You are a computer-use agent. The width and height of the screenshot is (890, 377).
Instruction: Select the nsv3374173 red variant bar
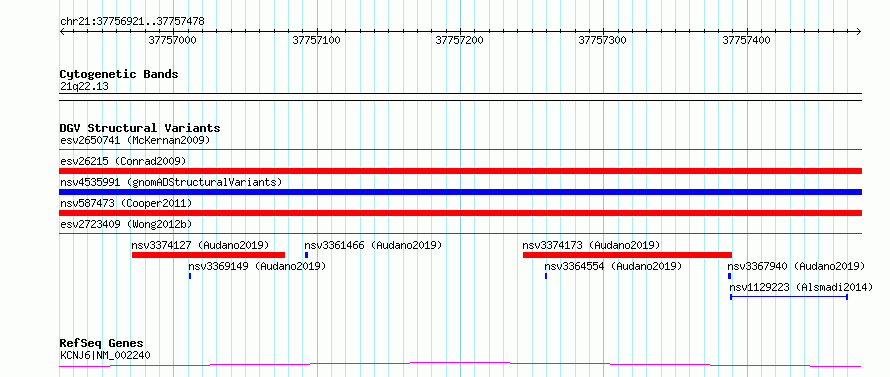(627, 255)
